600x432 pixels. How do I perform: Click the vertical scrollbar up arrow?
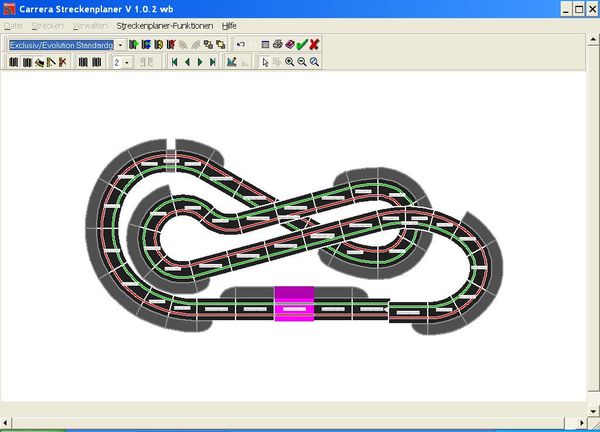click(593, 39)
